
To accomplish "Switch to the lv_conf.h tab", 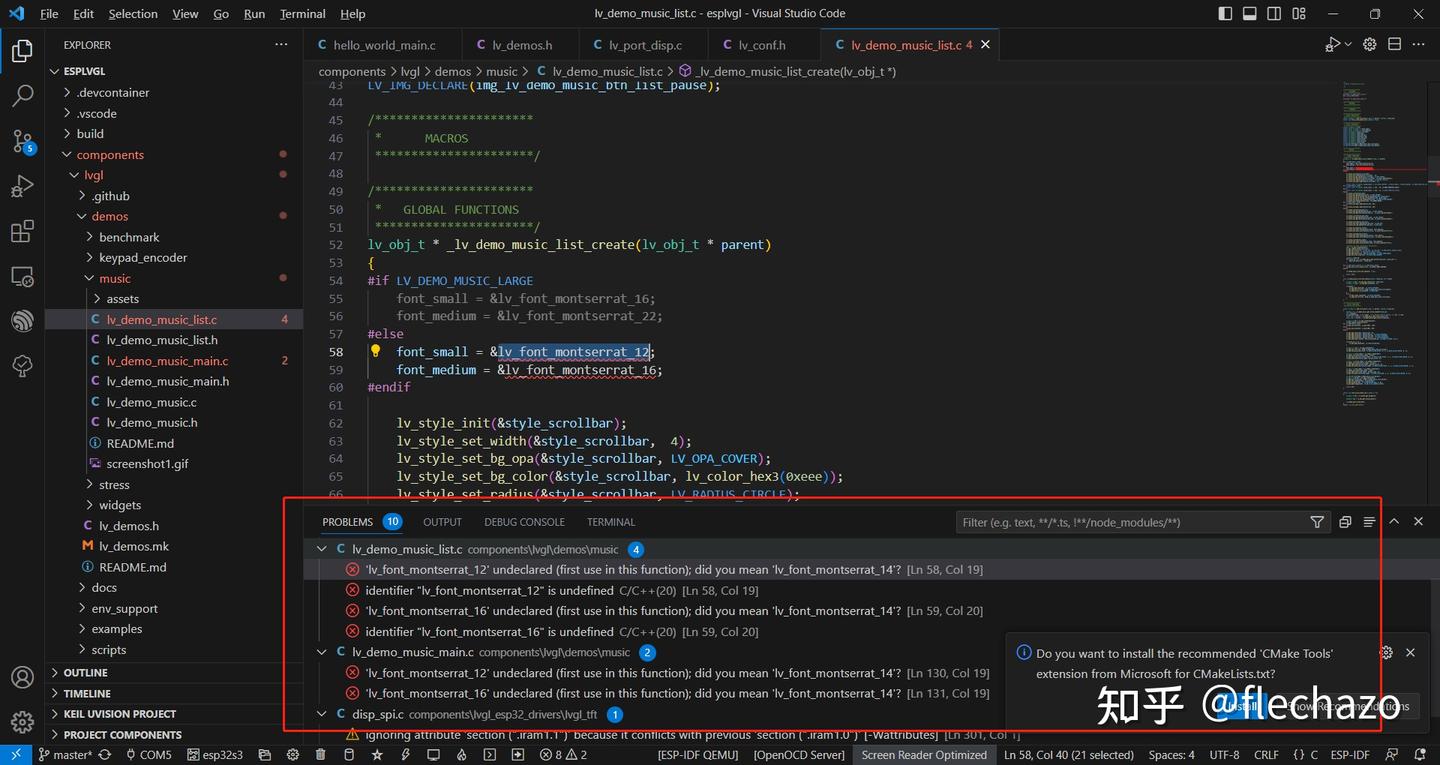I will 763,45.
